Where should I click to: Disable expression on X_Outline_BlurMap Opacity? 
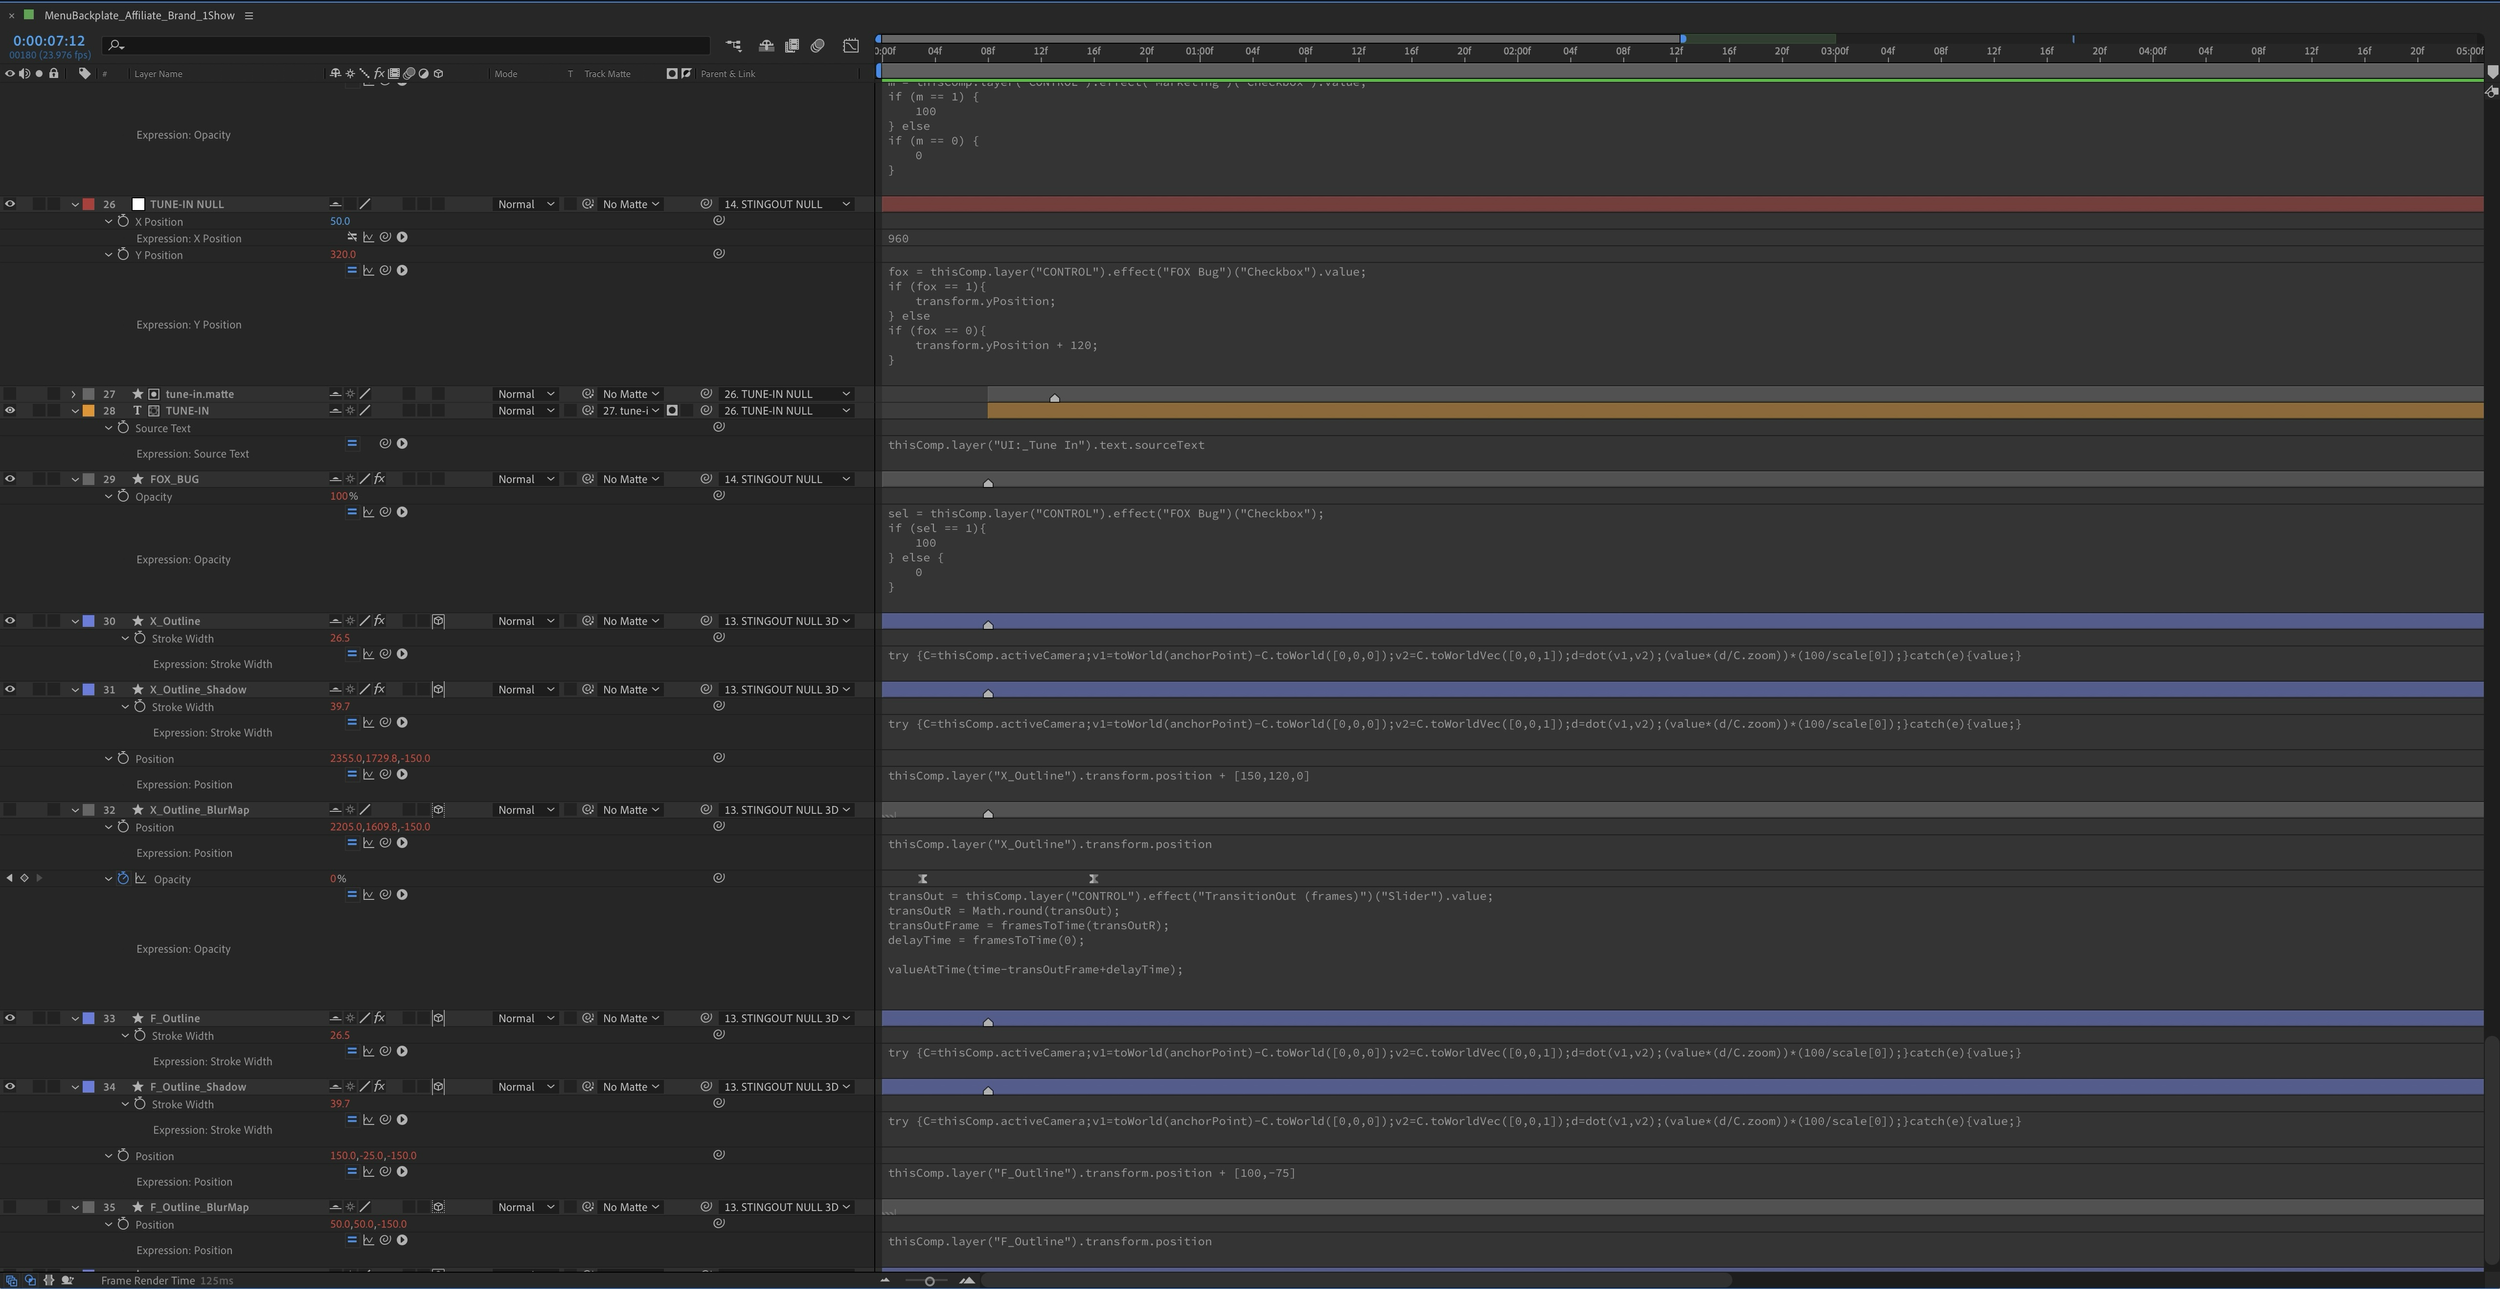point(352,895)
